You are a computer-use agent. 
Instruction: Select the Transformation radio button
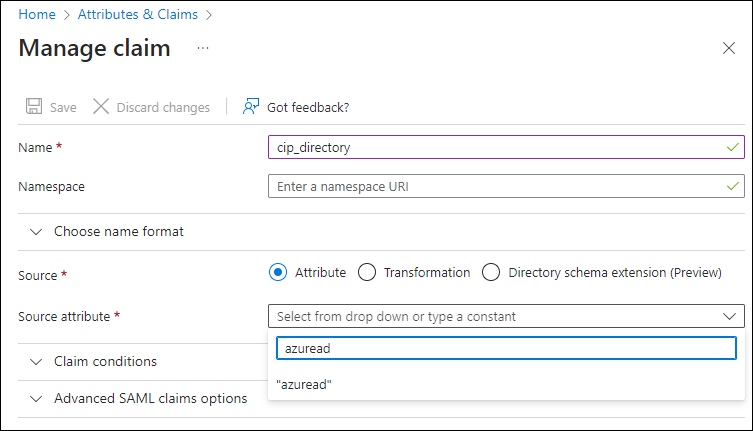pos(367,272)
